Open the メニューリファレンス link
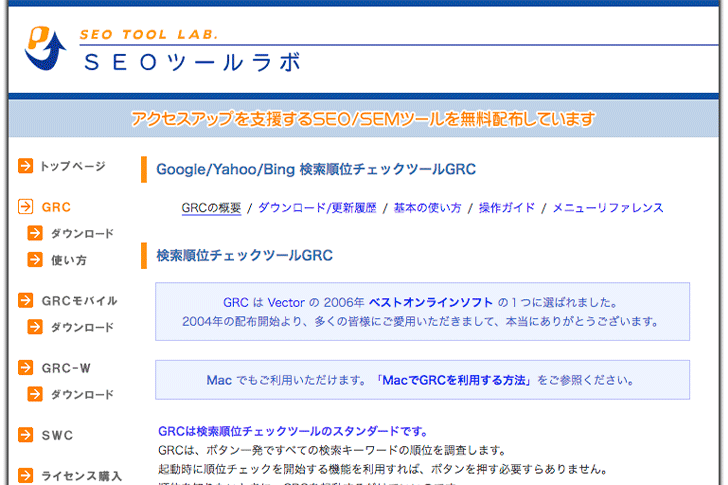Viewport: 728px width, 485px height. (608, 208)
